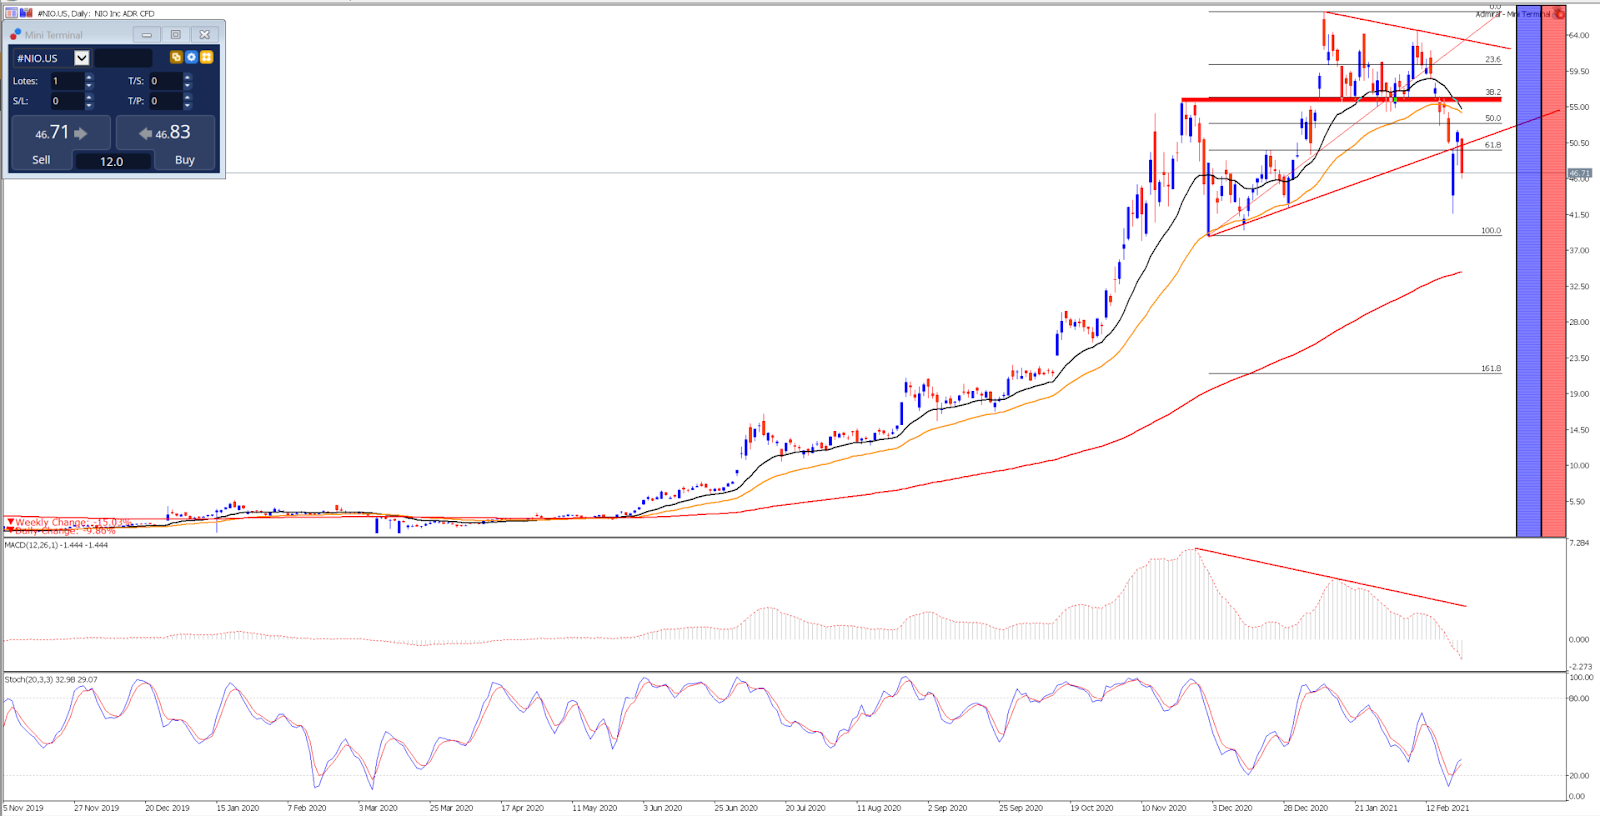Click the blue-red bars icon beside the #NIO.US title
The width and height of the screenshot is (1600, 816).
click(26, 13)
